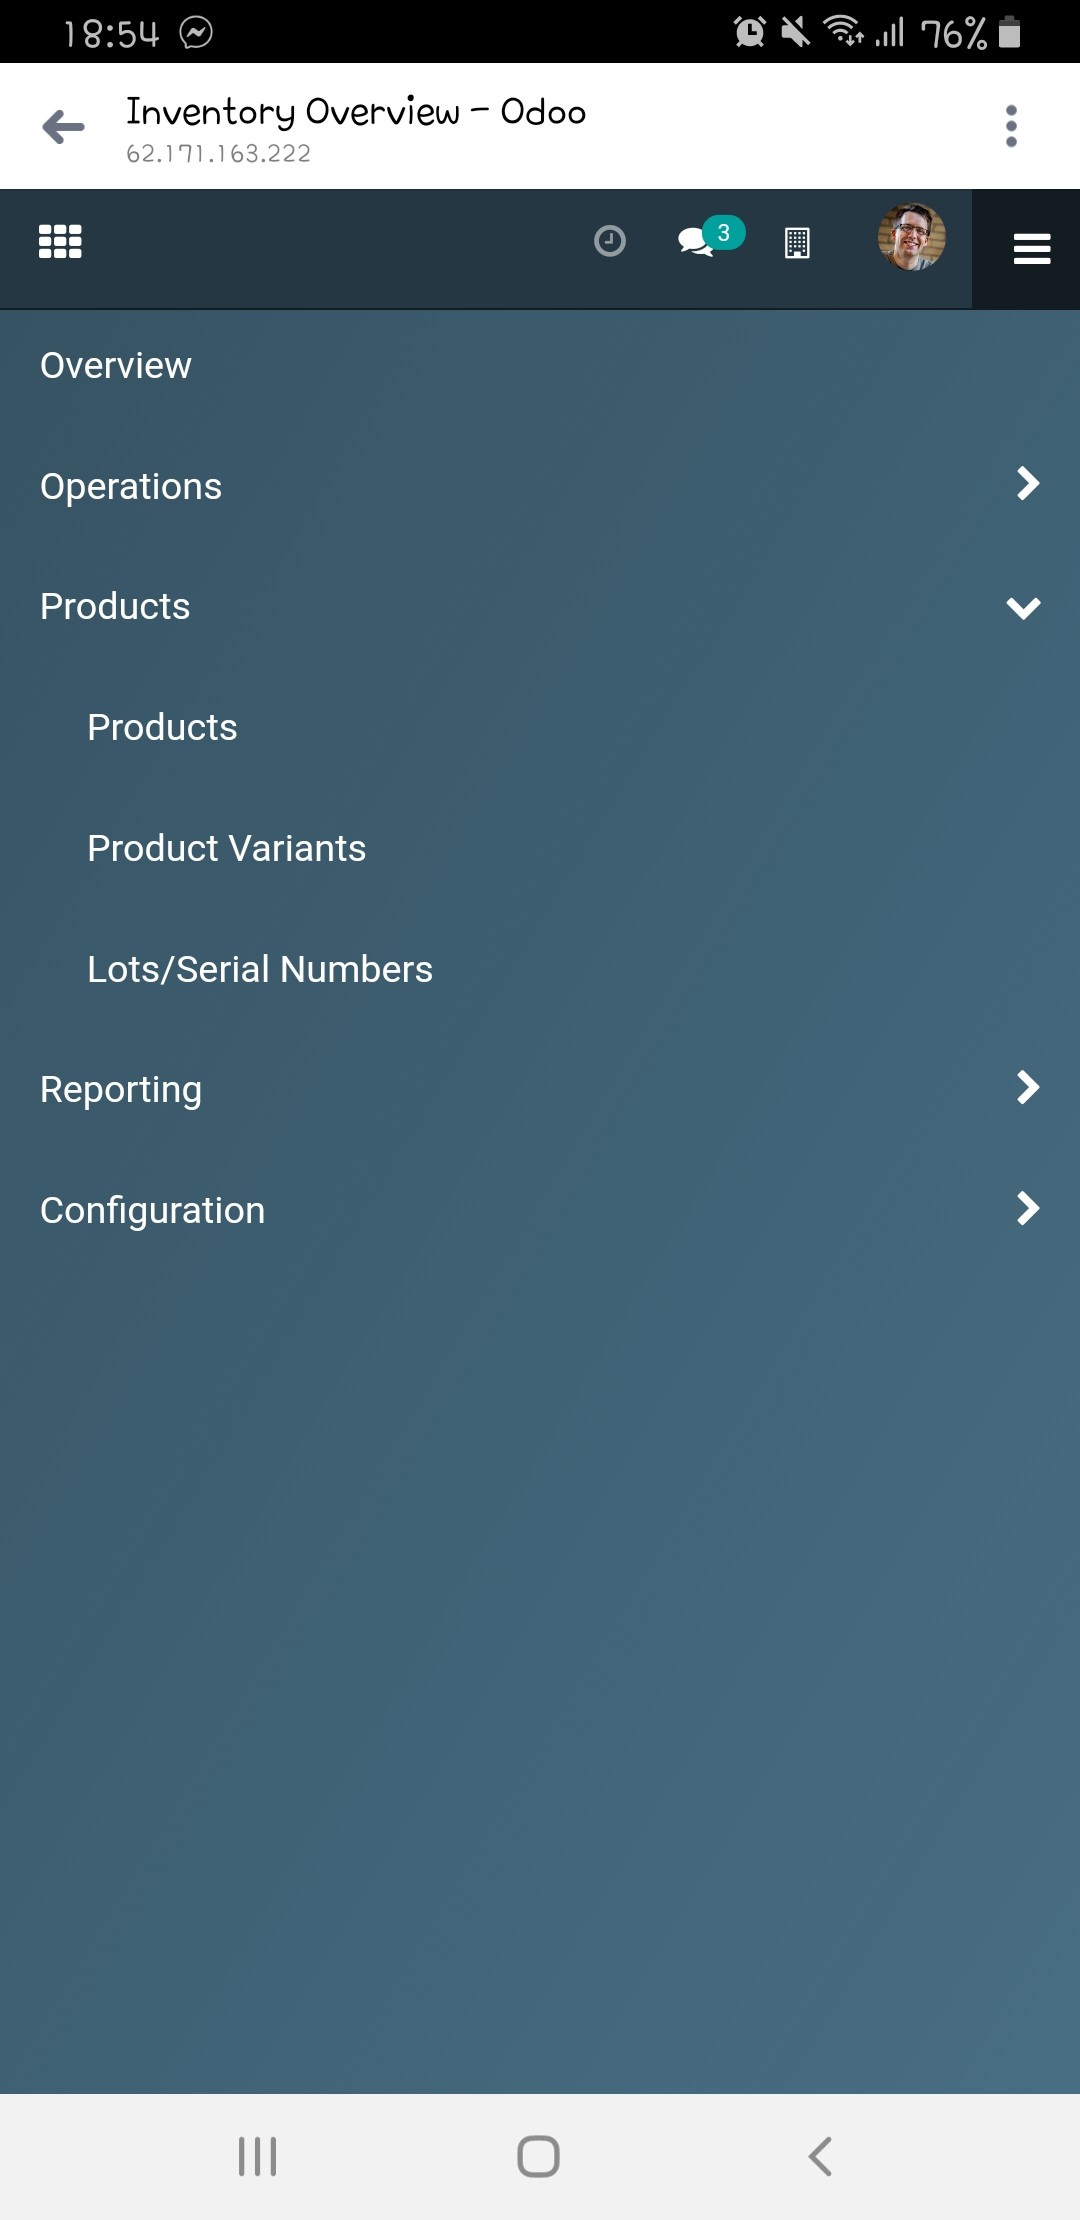Screen dimensions: 1080x2220
Task: Close the hamburger navigation menu
Action: [1031, 249]
